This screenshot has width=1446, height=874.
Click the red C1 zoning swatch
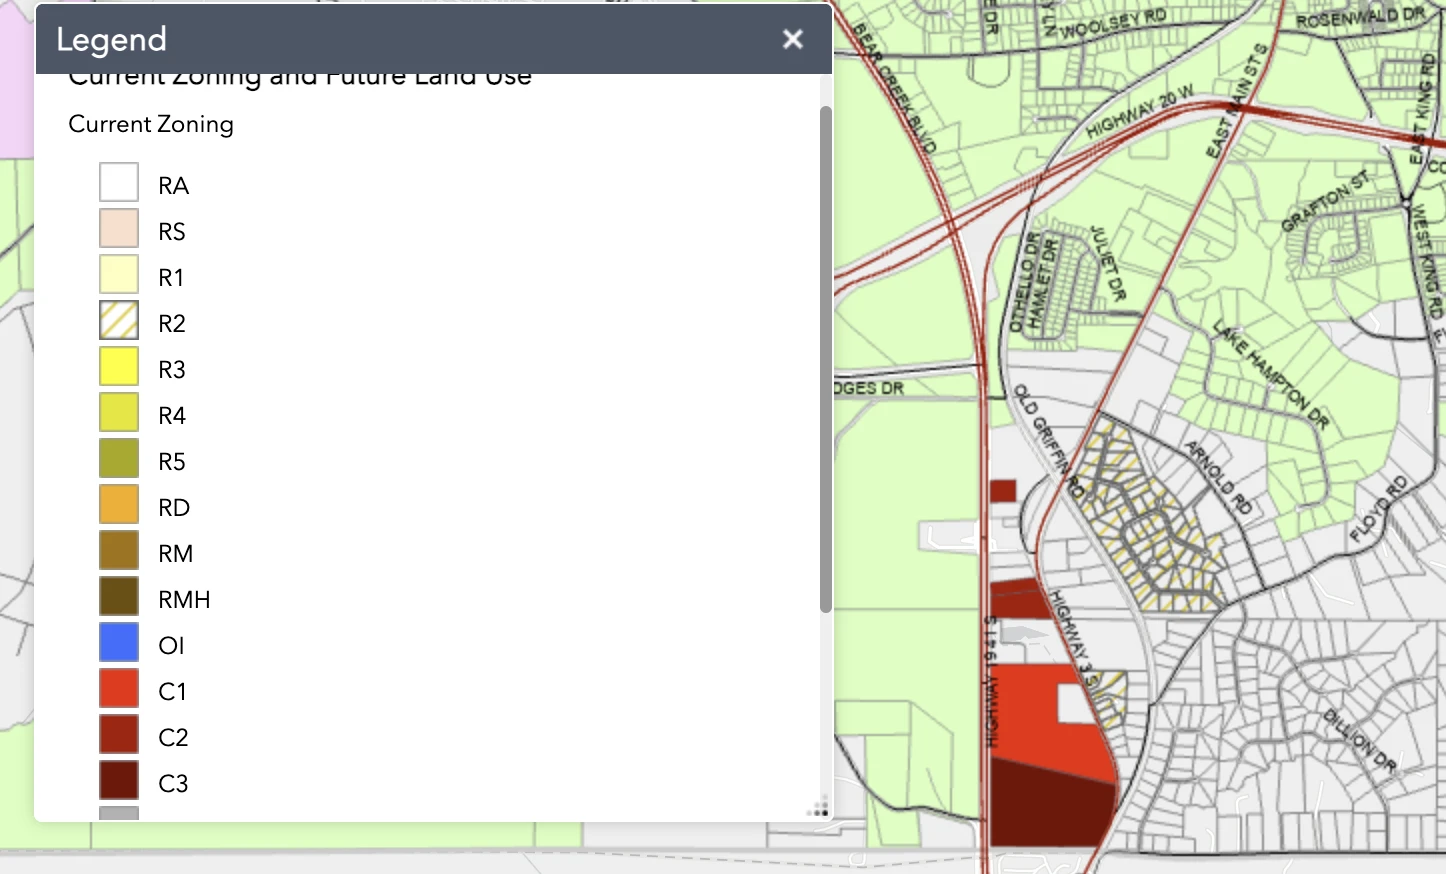click(x=119, y=689)
